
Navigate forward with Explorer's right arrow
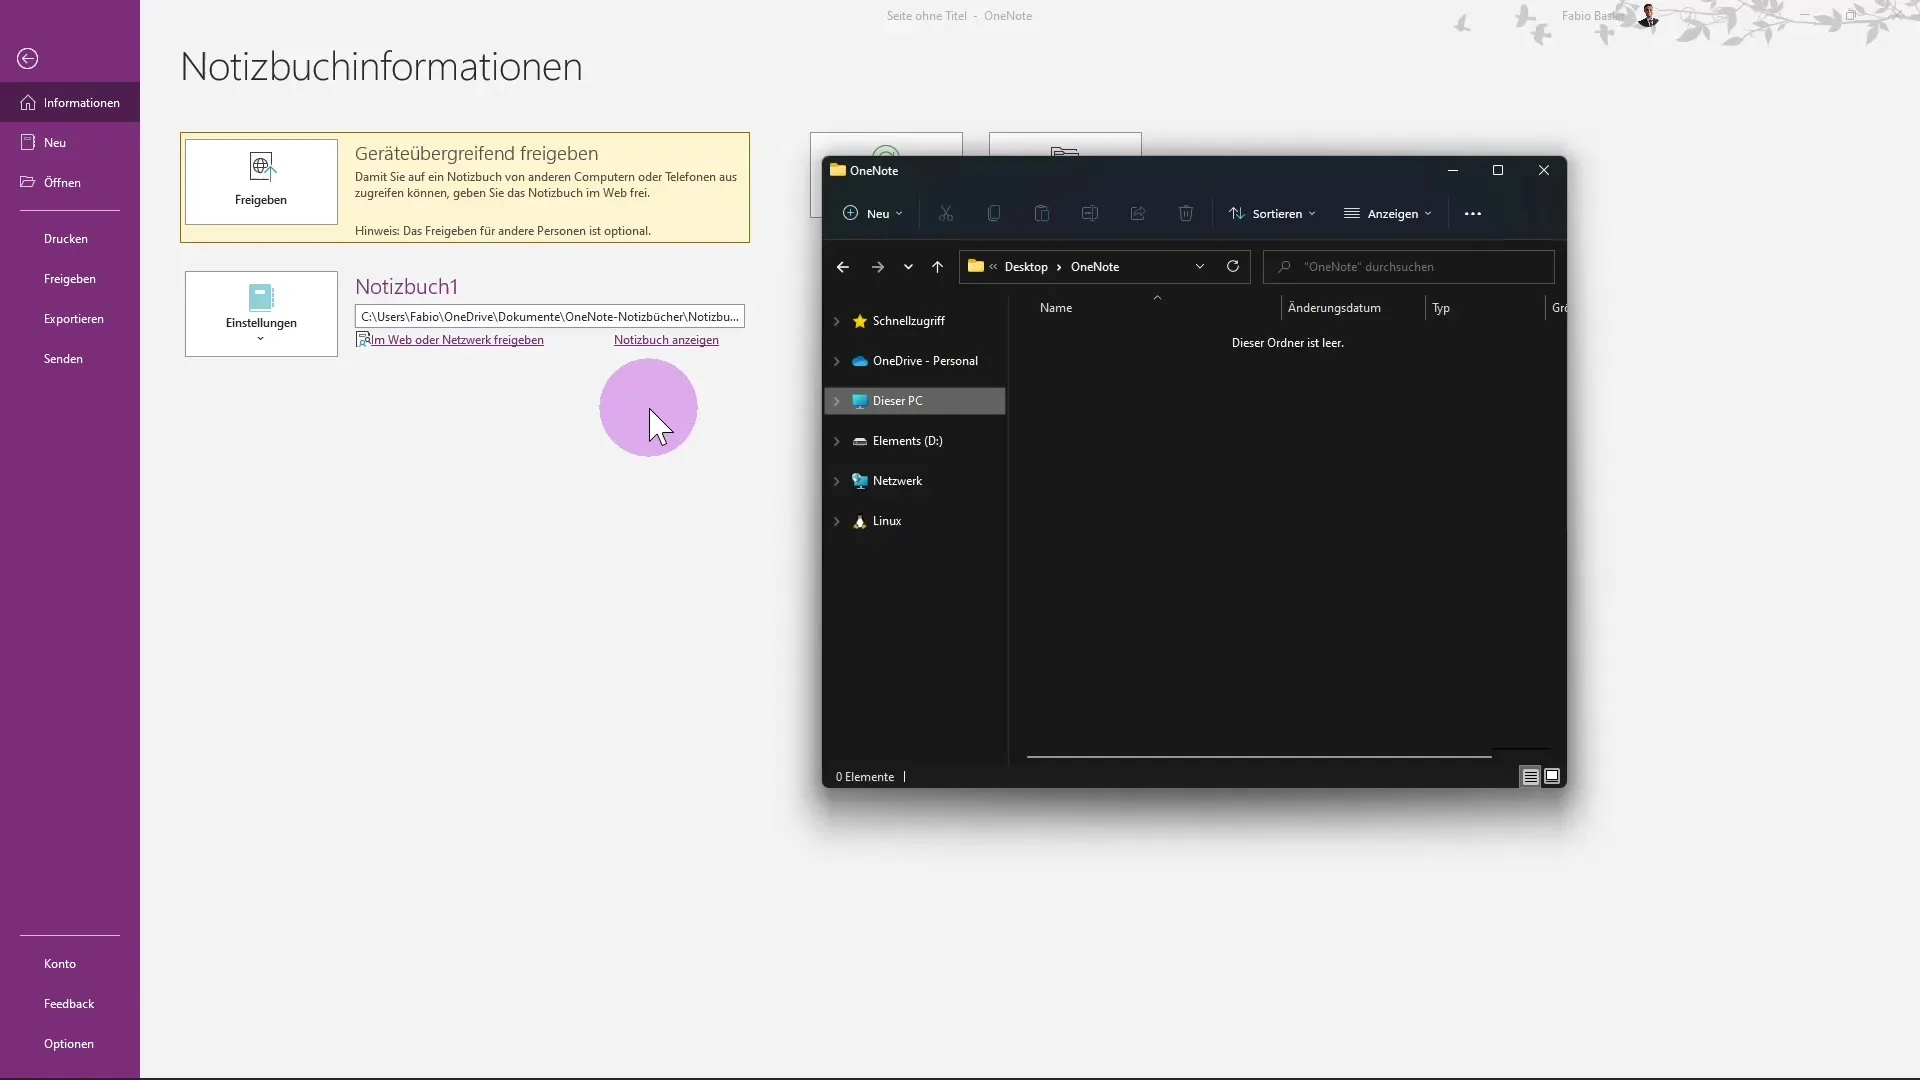pos(878,267)
